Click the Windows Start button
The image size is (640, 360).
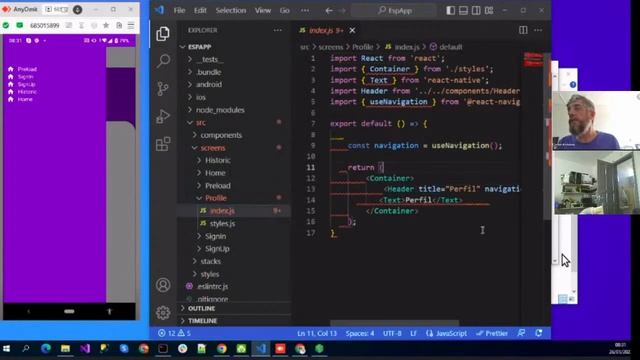click(x=6, y=349)
